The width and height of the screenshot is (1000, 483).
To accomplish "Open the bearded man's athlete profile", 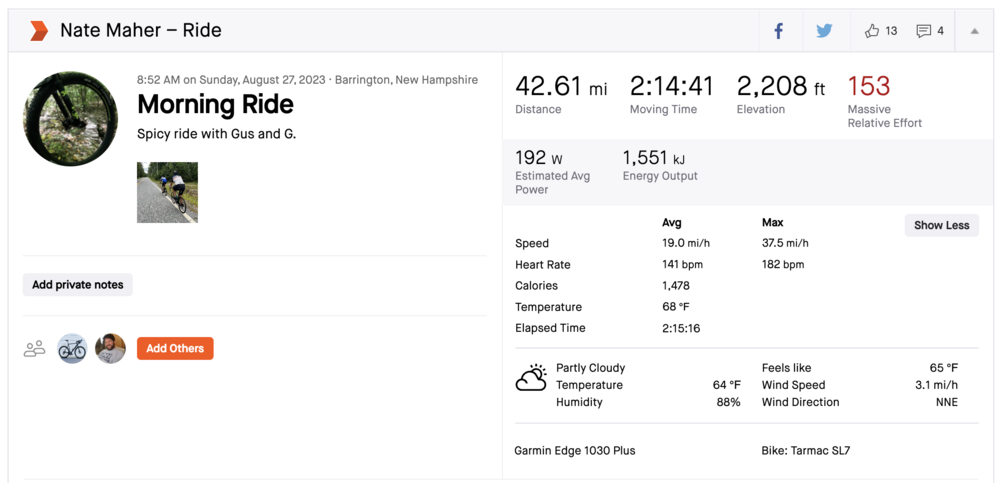I will (110, 349).
